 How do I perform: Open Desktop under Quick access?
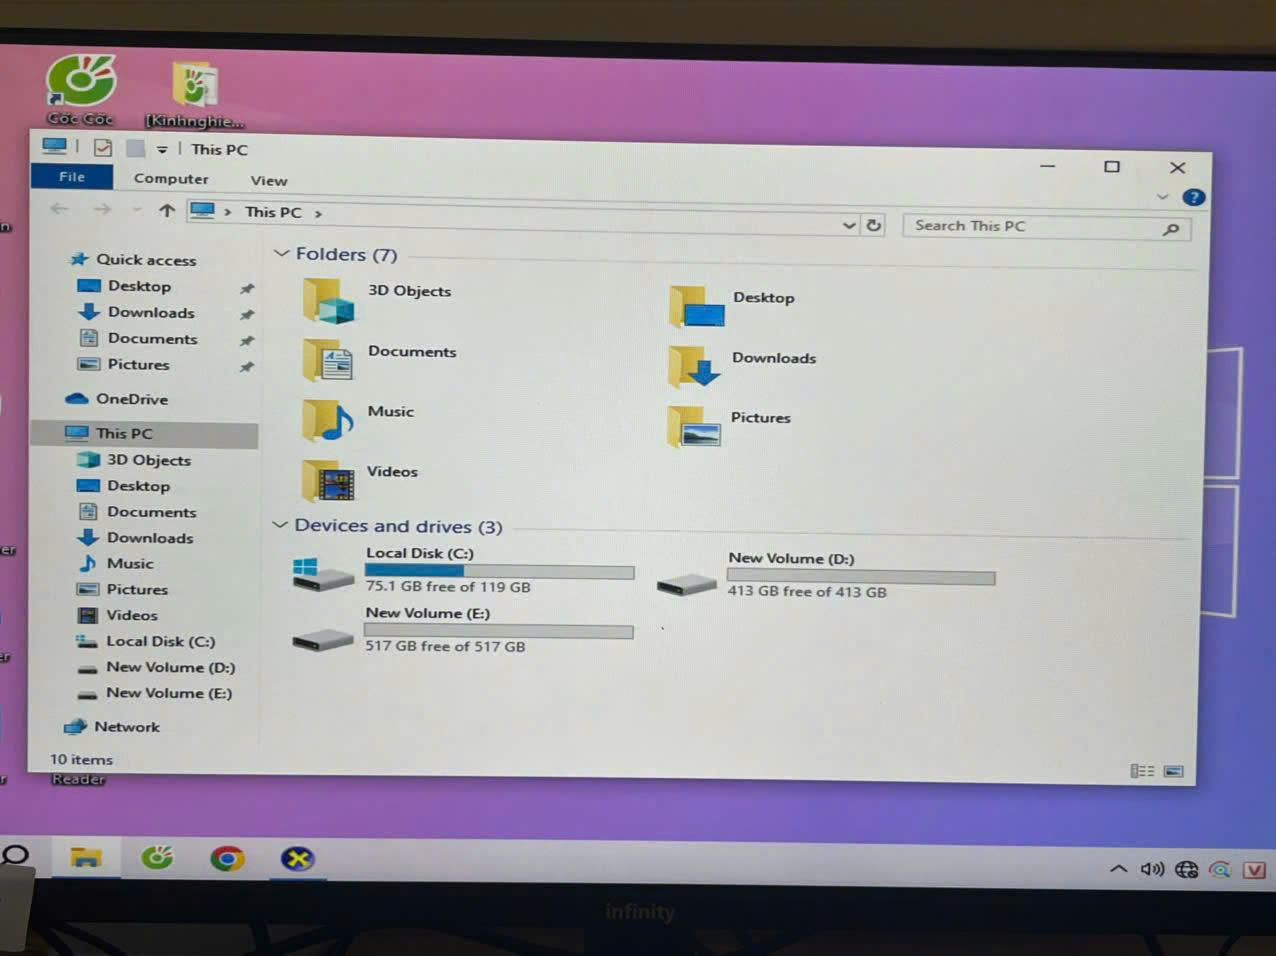pos(139,286)
